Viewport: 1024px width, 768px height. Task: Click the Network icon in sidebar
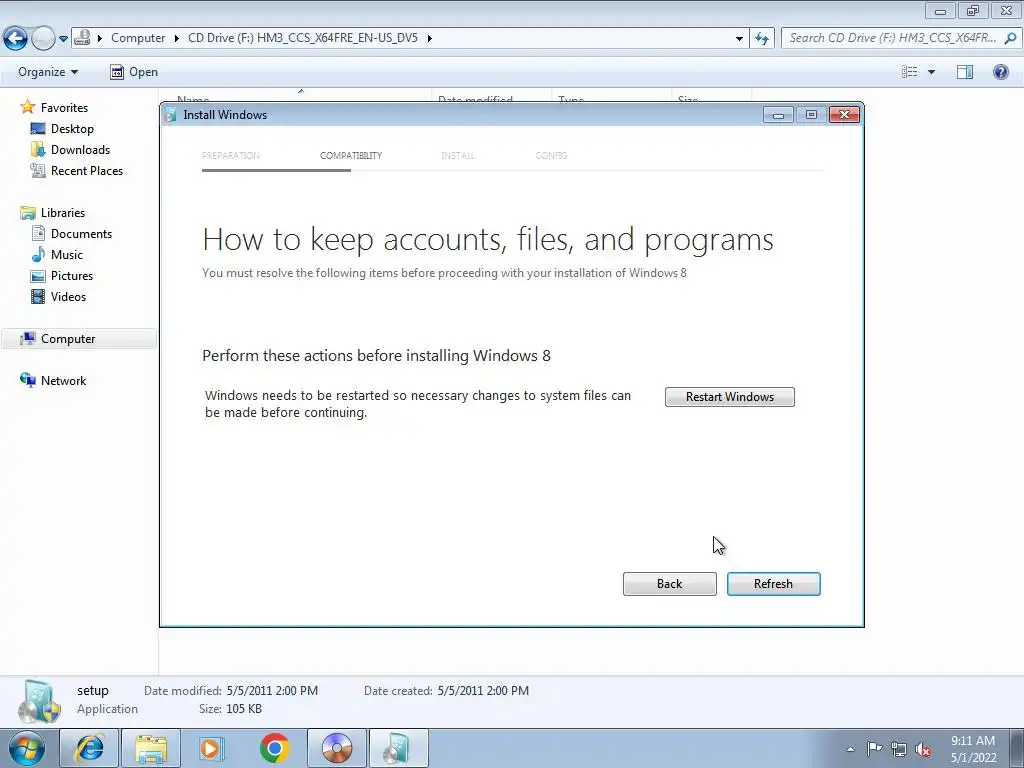(x=27, y=380)
